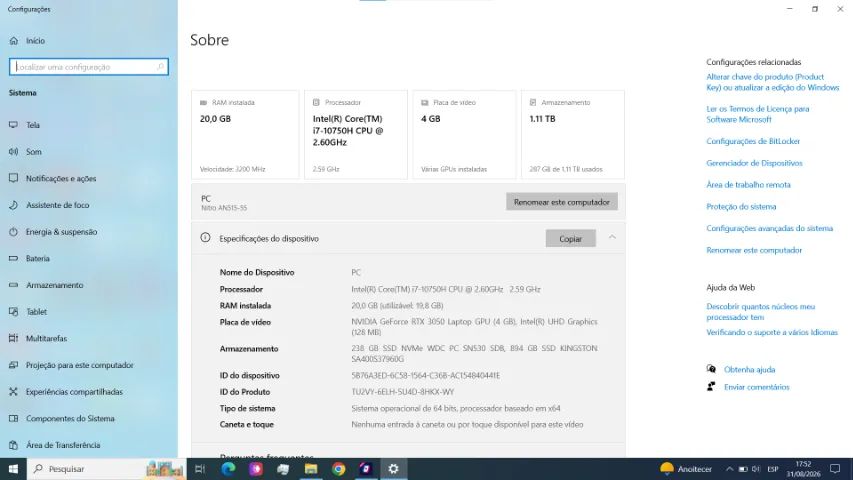
Task: Open the Placa de vídeo card
Action: (x=464, y=134)
